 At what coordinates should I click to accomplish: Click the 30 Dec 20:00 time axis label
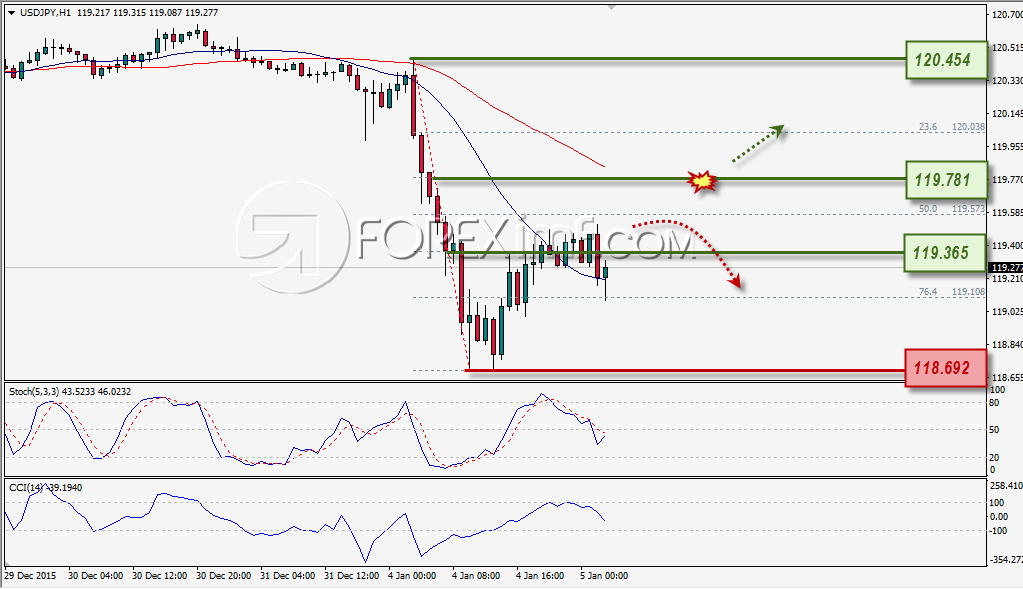[223, 576]
